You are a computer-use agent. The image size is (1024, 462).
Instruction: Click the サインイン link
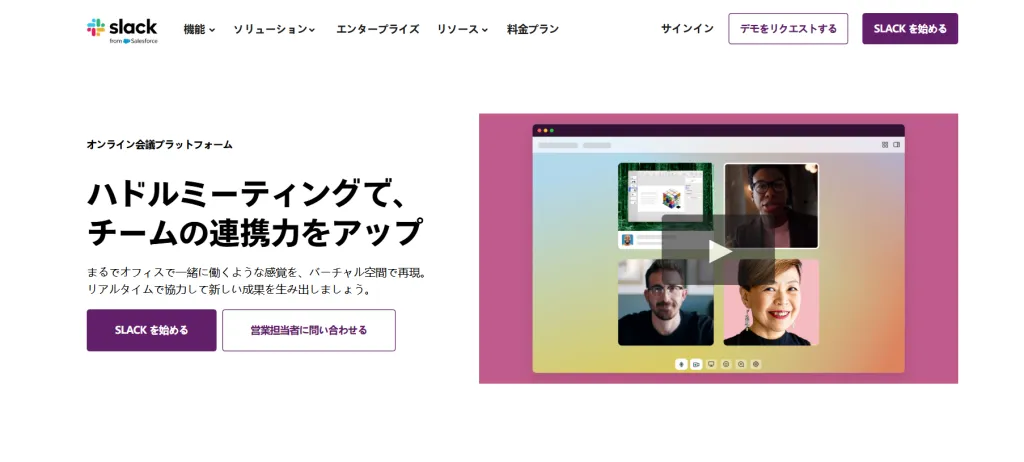[x=687, y=29]
